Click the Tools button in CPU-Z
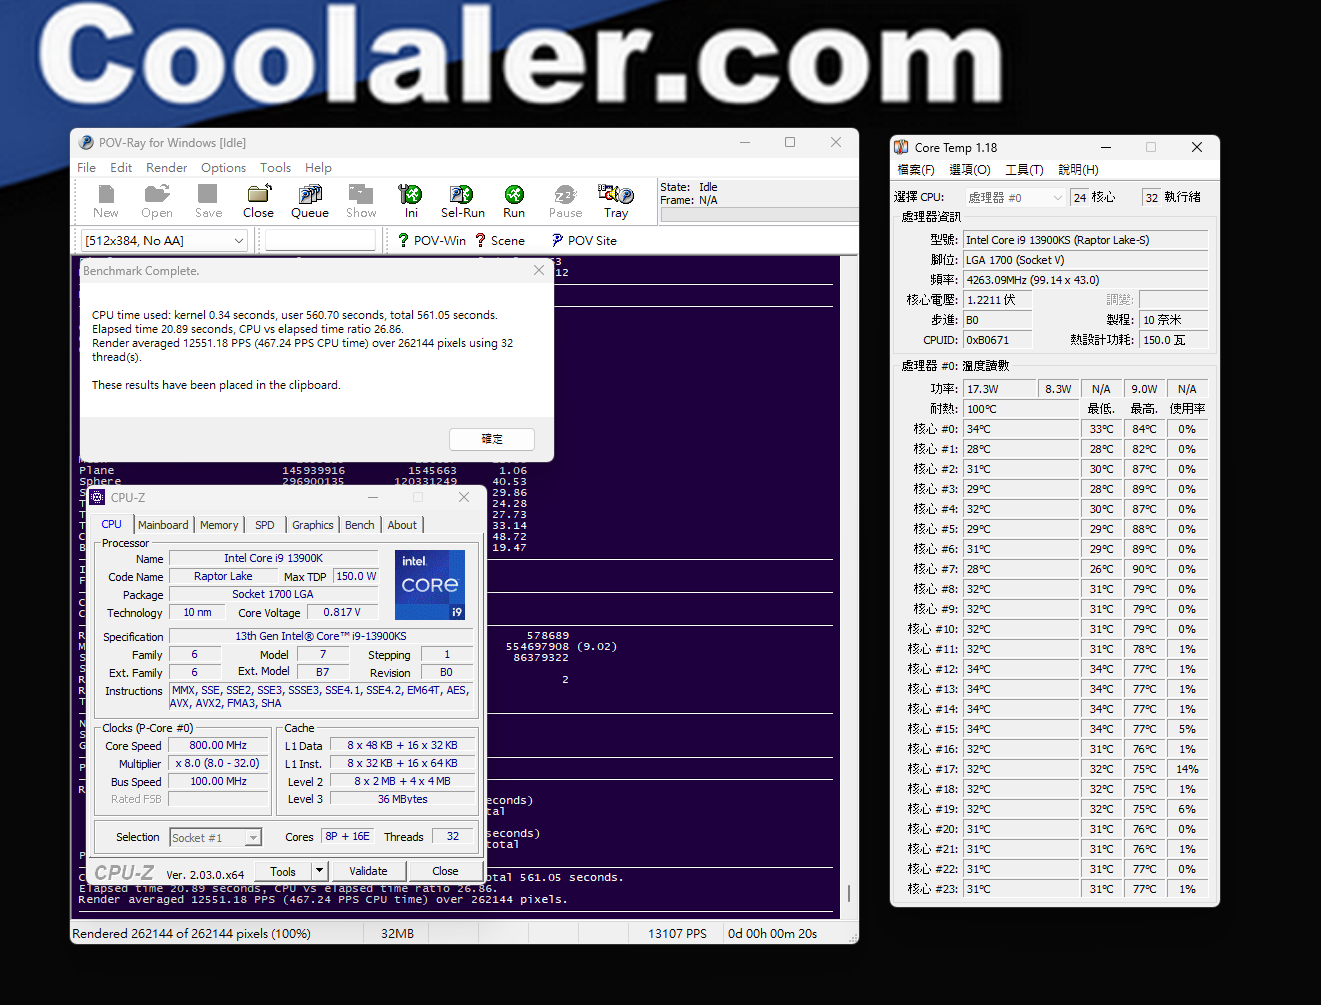 [283, 871]
